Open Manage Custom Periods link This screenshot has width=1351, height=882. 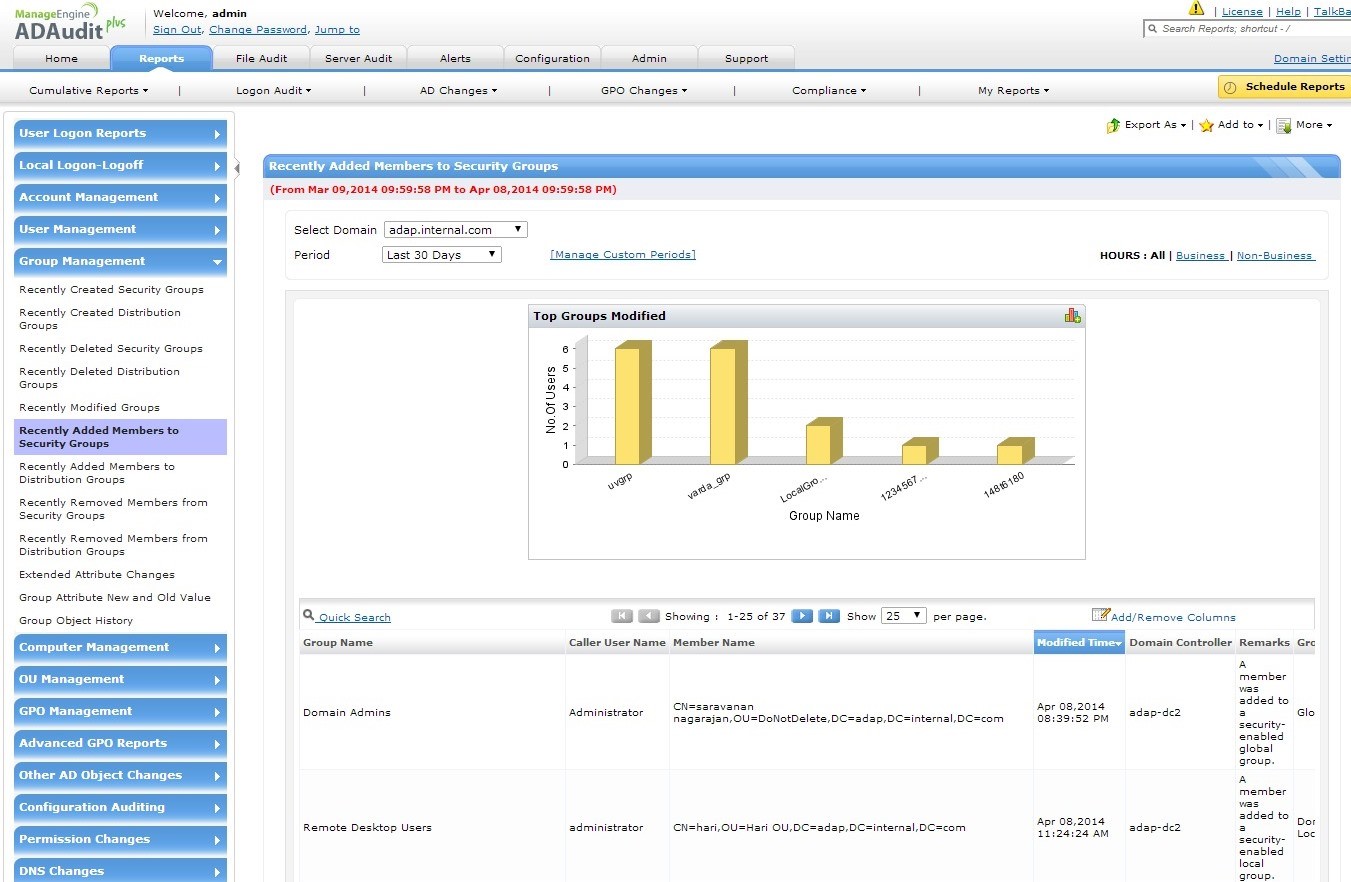pos(622,255)
